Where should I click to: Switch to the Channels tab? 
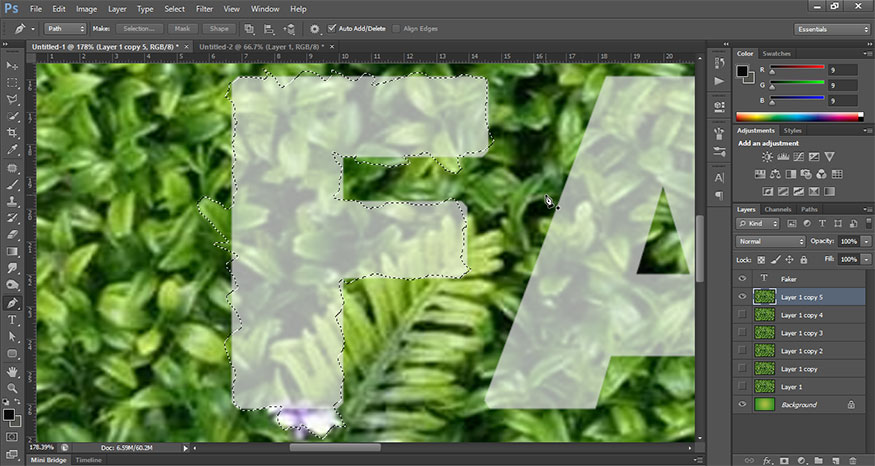click(777, 209)
